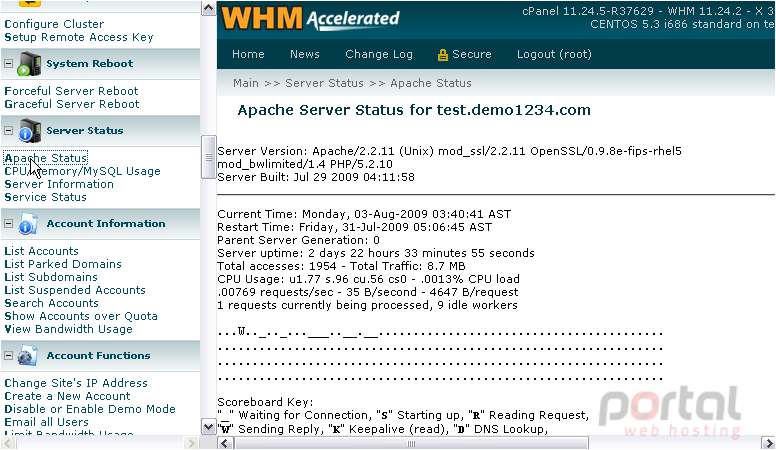Viewport: 776px width, 450px height.
Task: Click the Server Status info icon
Action: pyautogui.click(x=29, y=131)
